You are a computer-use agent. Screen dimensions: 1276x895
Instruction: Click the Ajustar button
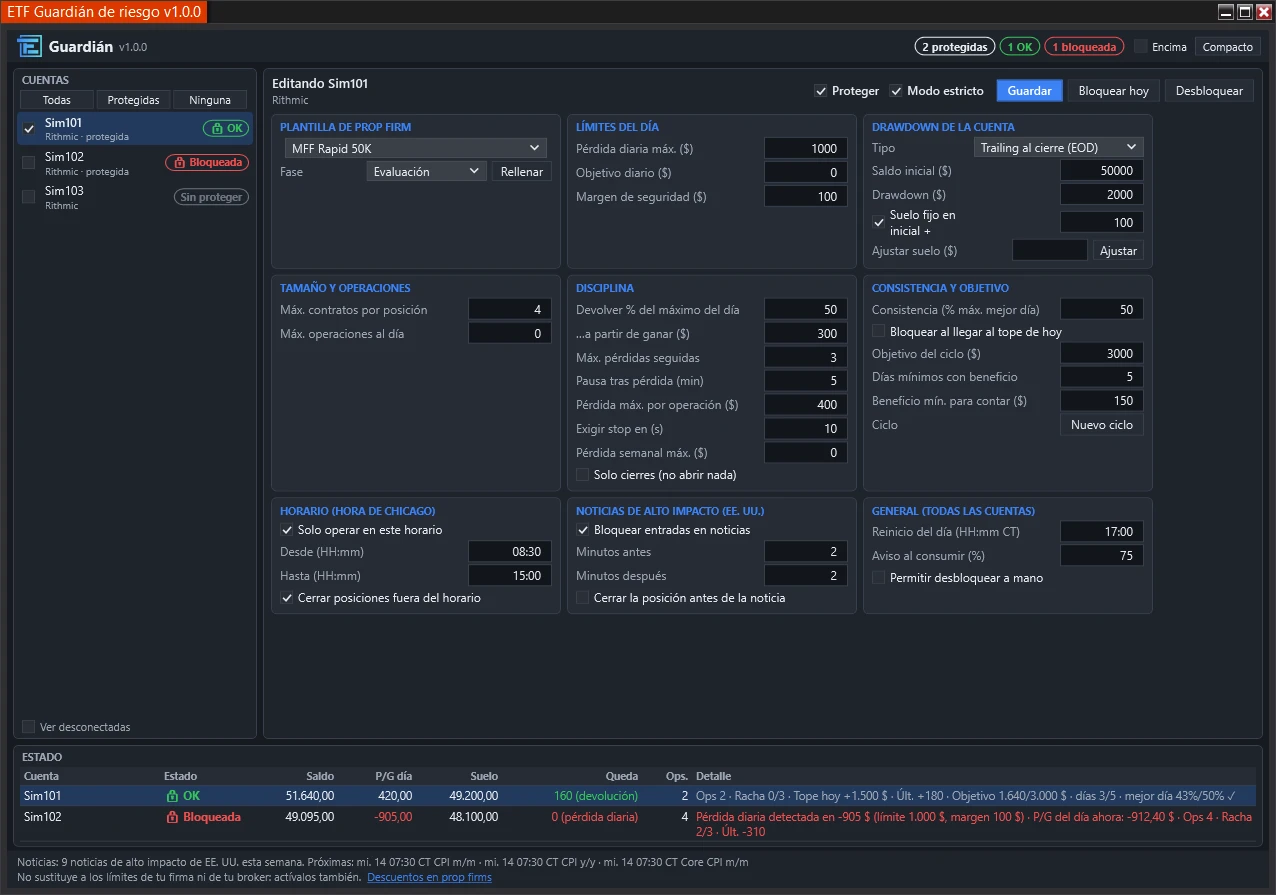click(1118, 251)
